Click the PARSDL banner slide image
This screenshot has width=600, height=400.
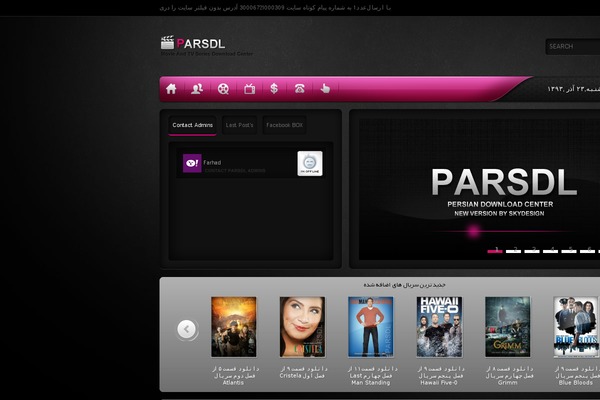click(479, 189)
